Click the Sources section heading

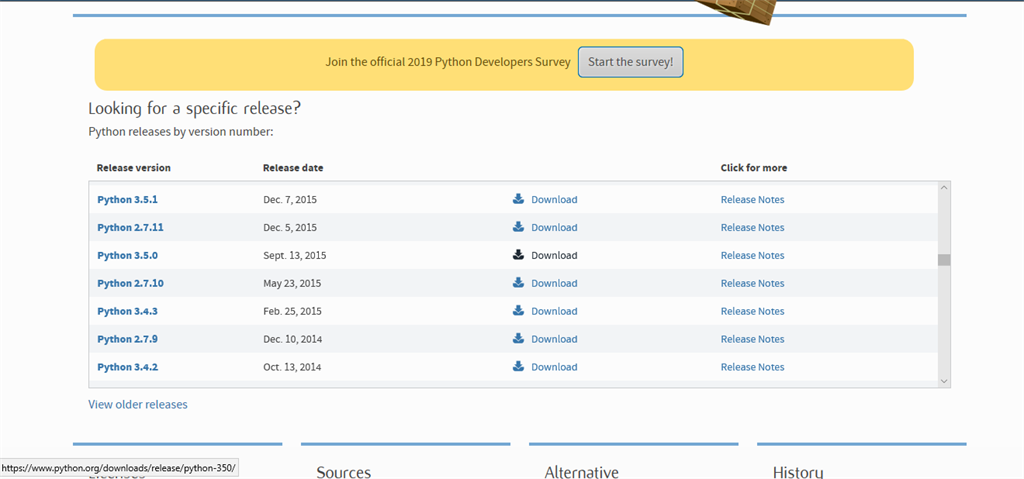(x=344, y=472)
